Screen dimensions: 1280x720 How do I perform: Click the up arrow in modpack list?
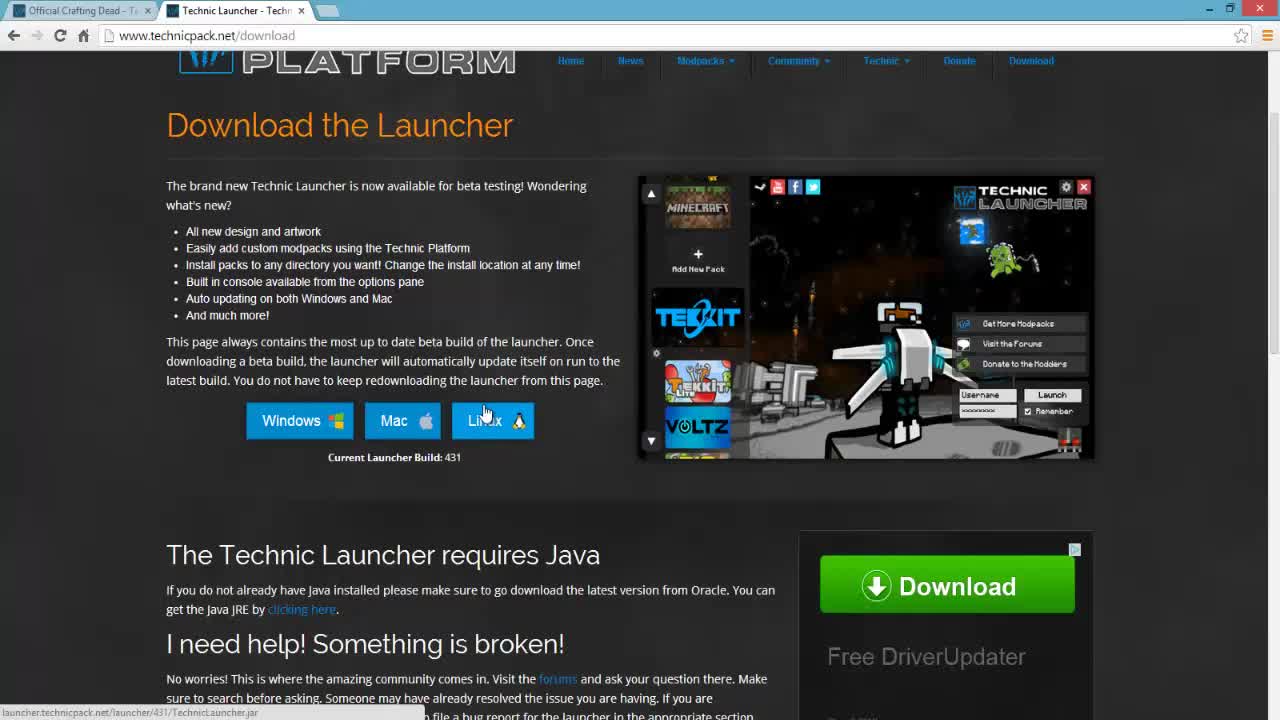point(651,194)
